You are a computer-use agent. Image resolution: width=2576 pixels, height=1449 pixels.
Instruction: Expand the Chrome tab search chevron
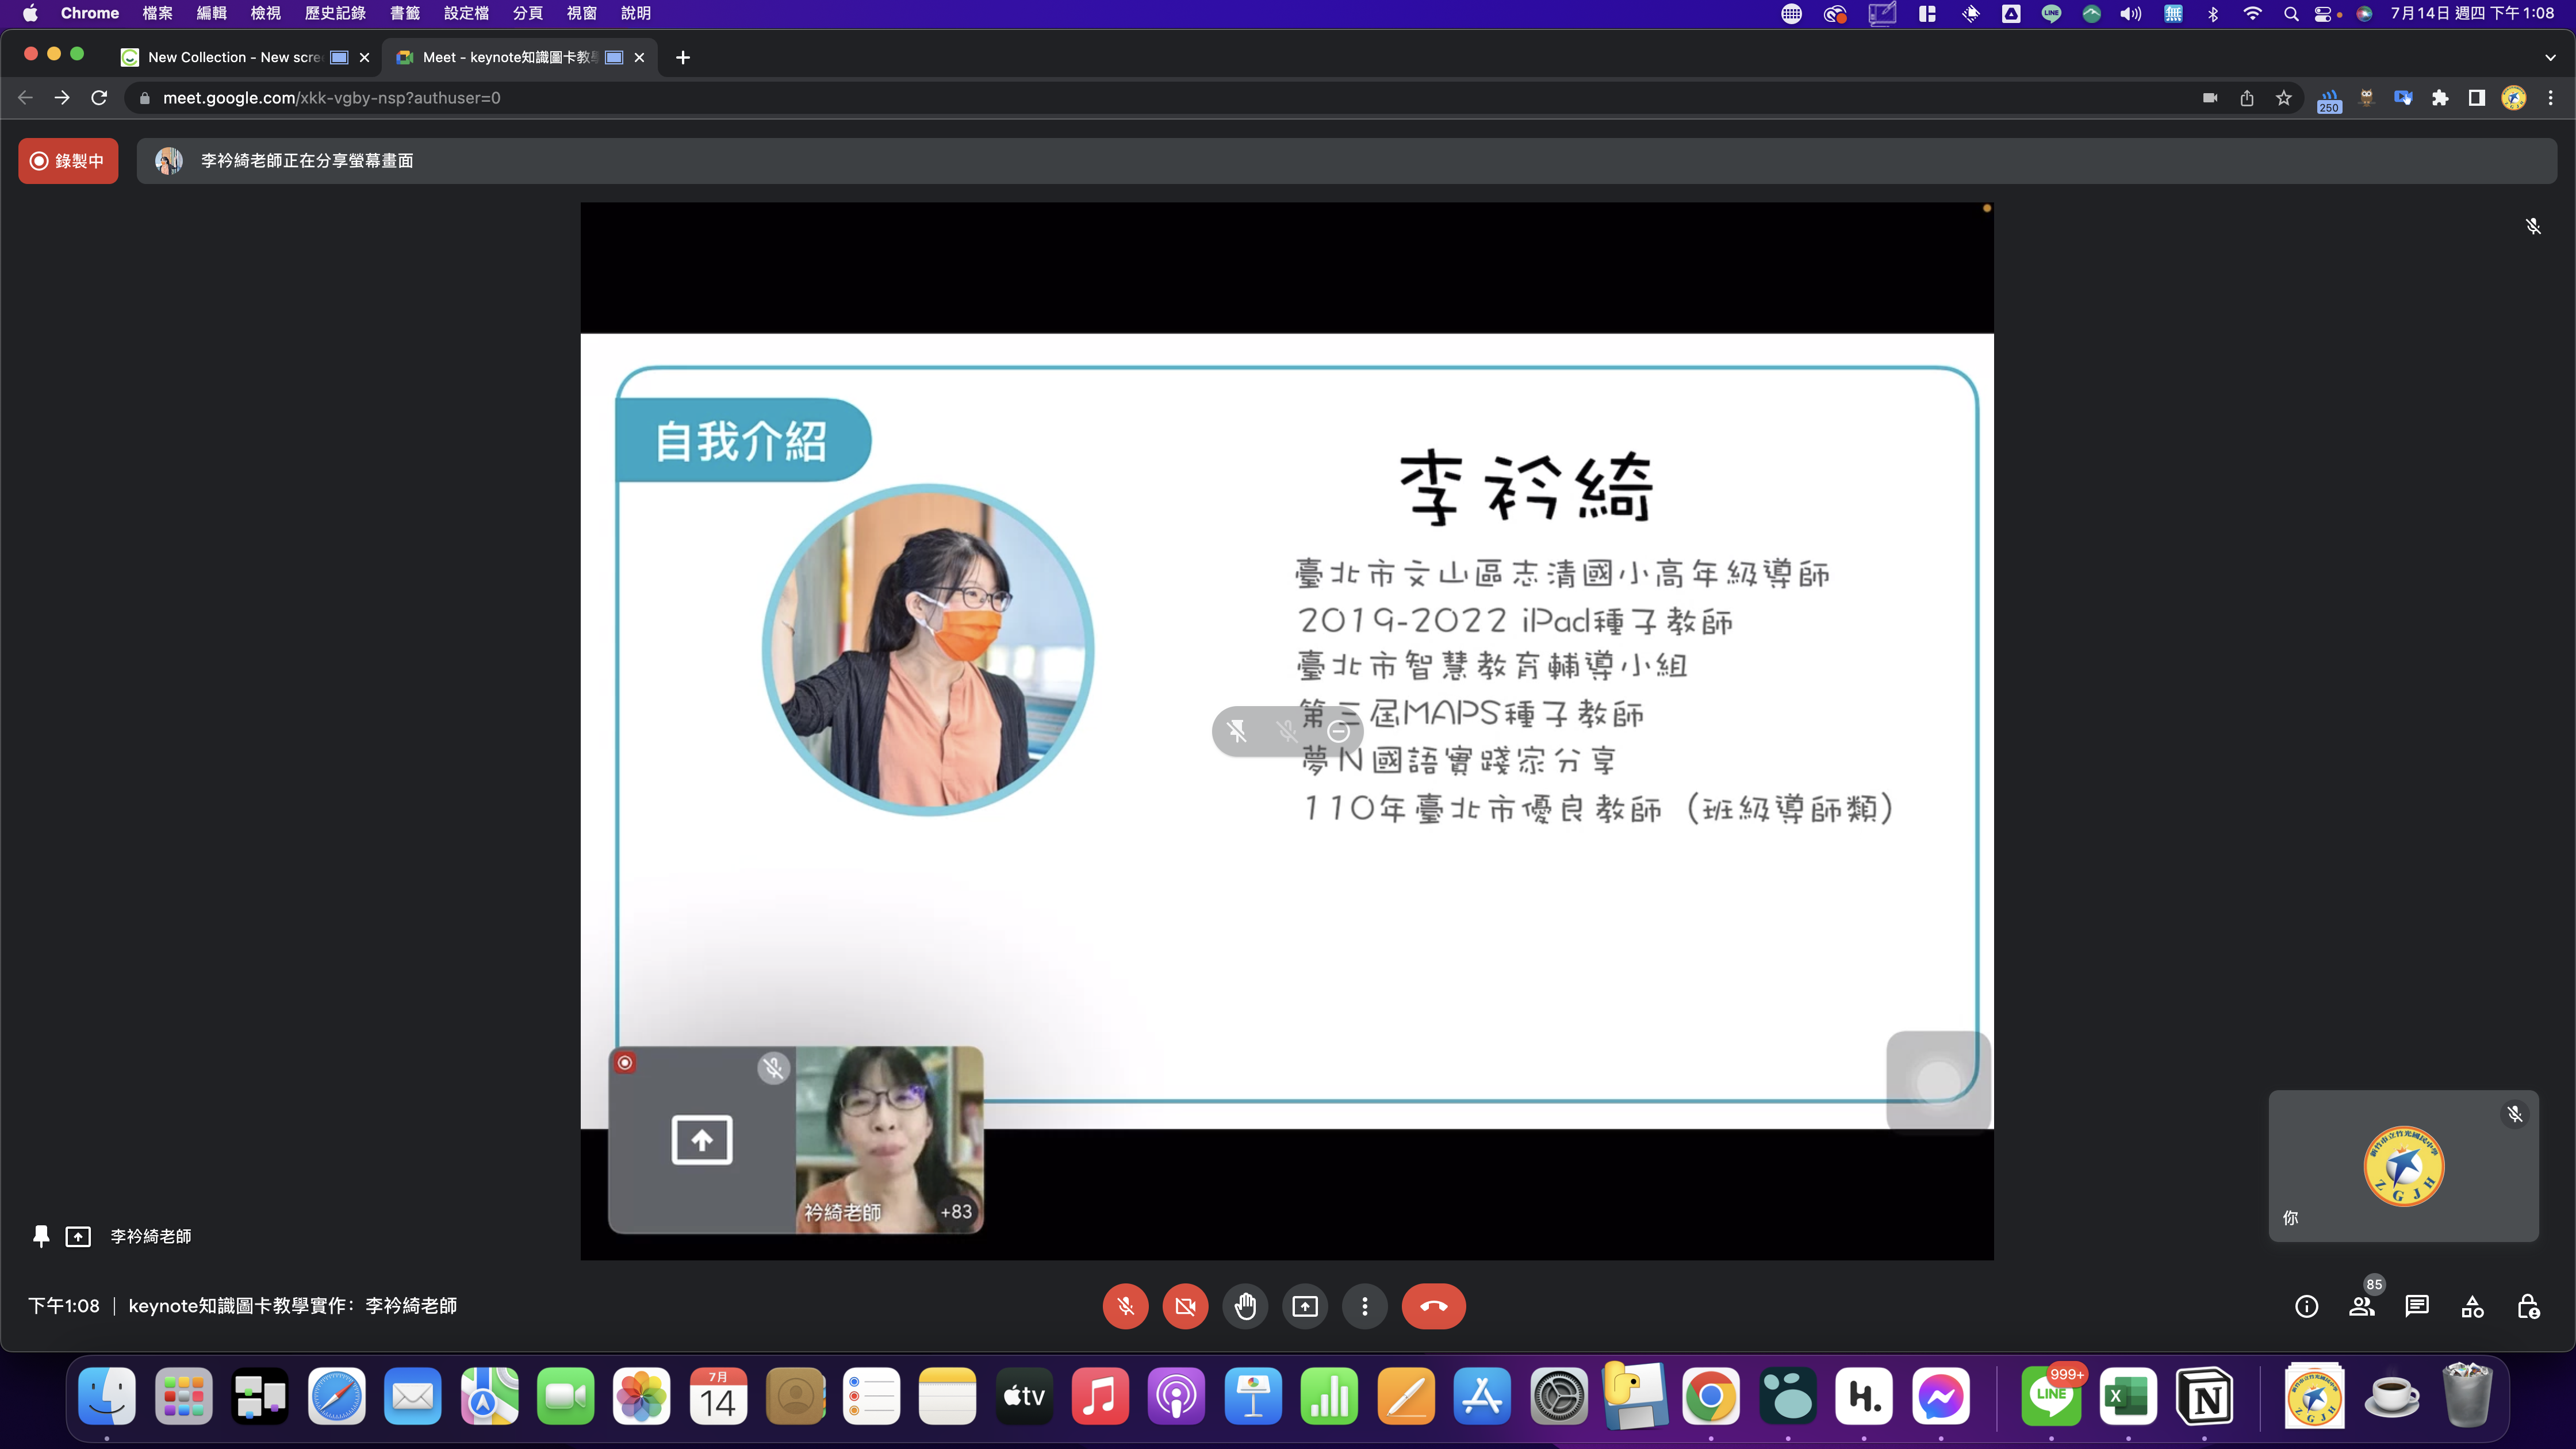click(x=2549, y=57)
